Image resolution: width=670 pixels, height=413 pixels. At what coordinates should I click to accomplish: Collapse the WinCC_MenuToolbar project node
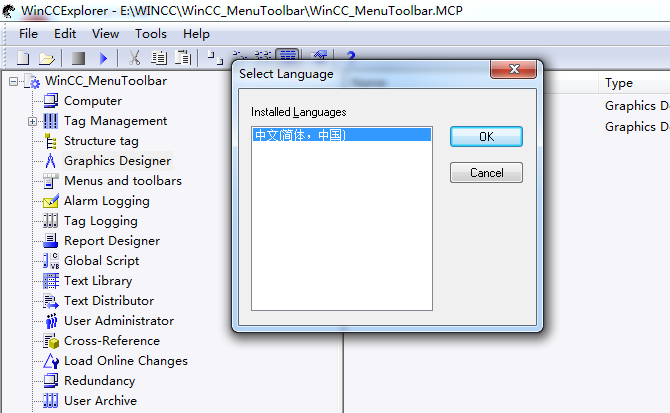[13, 81]
